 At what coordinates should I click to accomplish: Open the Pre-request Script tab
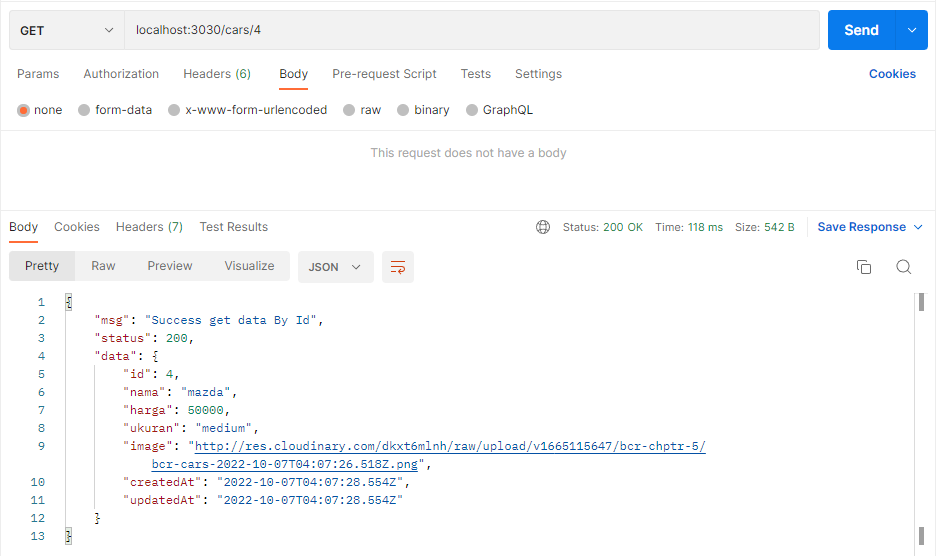[384, 74]
